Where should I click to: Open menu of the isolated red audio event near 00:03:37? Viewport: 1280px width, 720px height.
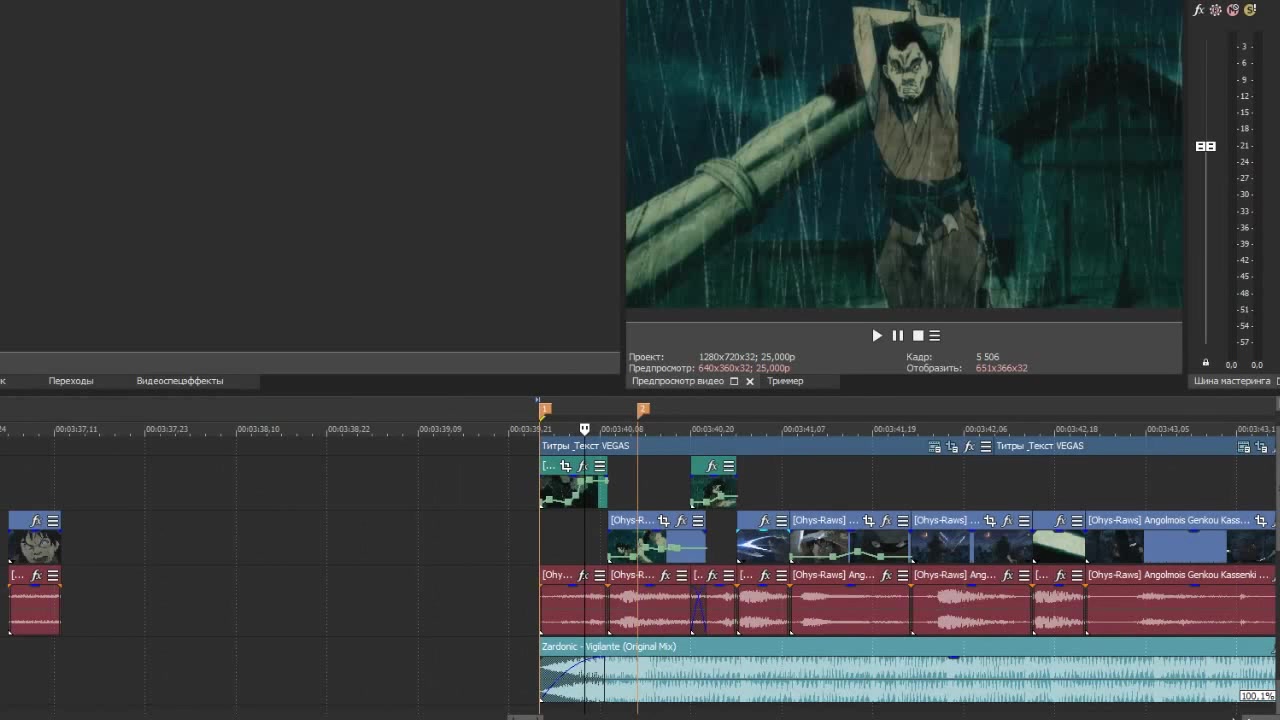pyautogui.click(x=53, y=576)
